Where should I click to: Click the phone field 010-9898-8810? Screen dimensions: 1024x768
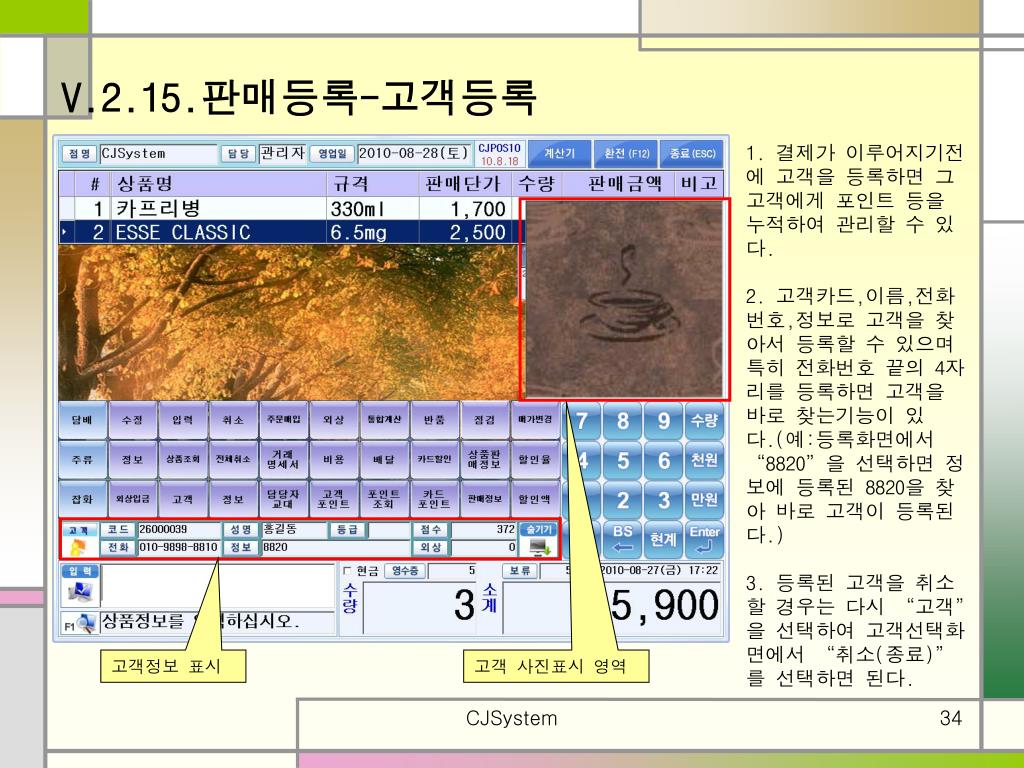(179, 547)
